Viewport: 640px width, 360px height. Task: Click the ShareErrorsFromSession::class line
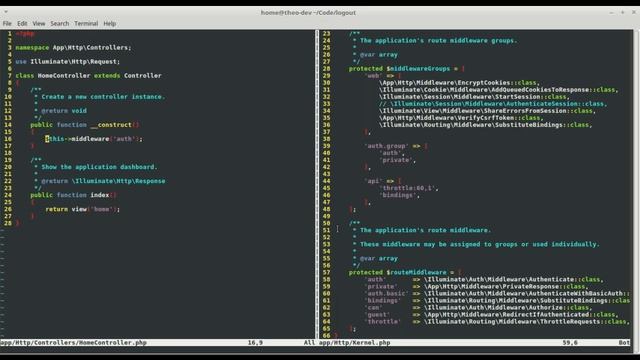click(x=487, y=111)
